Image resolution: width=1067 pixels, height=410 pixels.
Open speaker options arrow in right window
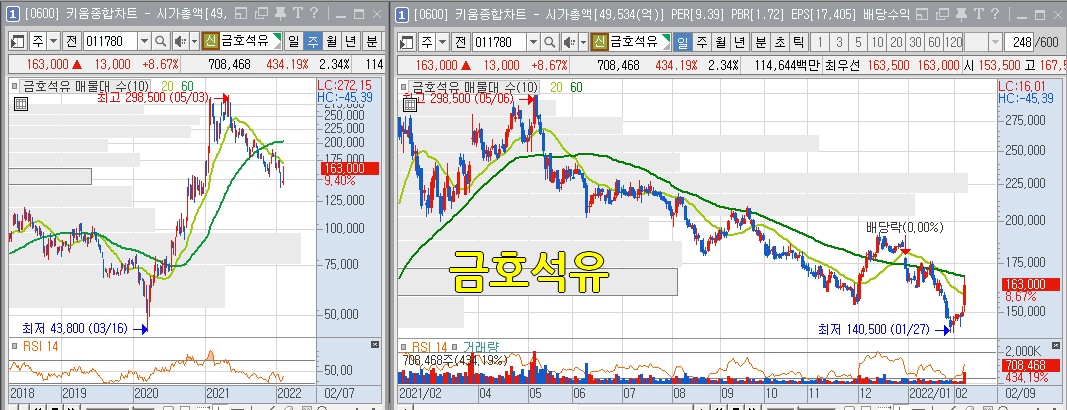point(582,42)
